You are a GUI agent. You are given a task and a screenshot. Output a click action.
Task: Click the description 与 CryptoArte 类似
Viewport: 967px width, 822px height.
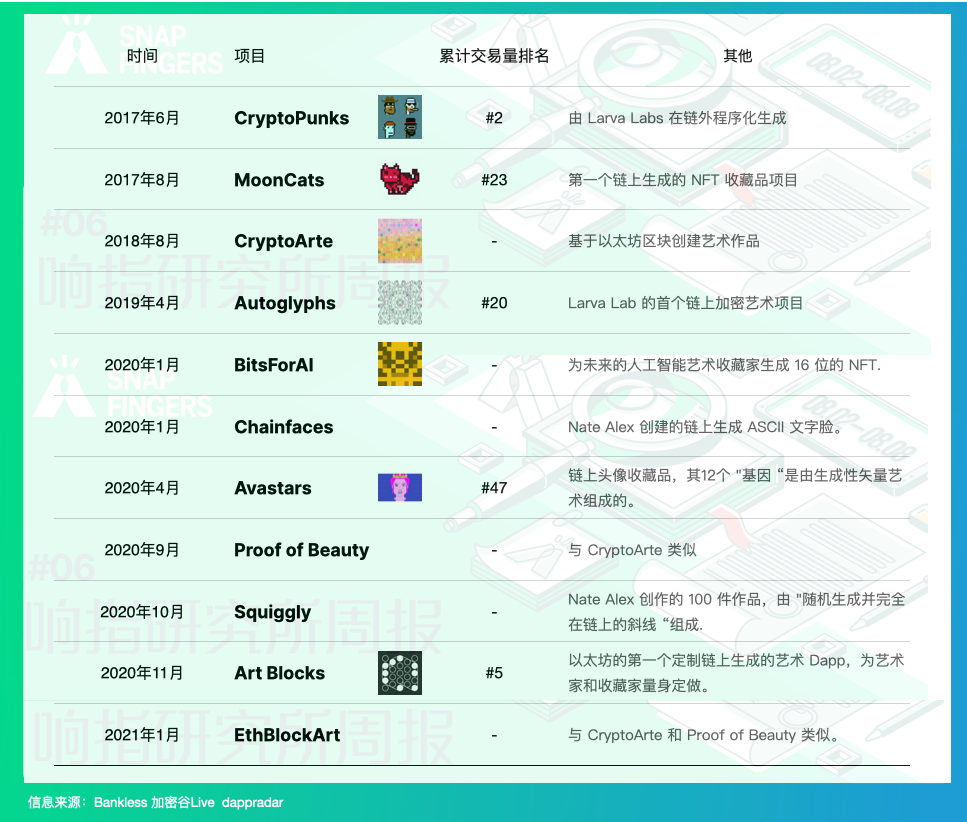coord(632,549)
